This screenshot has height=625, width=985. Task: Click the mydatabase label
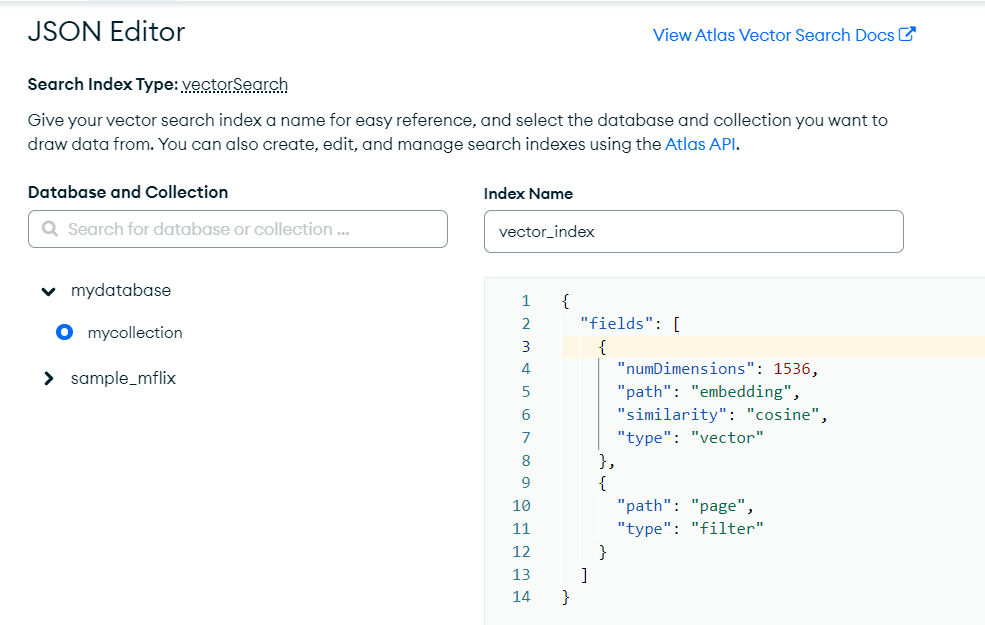click(121, 291)
